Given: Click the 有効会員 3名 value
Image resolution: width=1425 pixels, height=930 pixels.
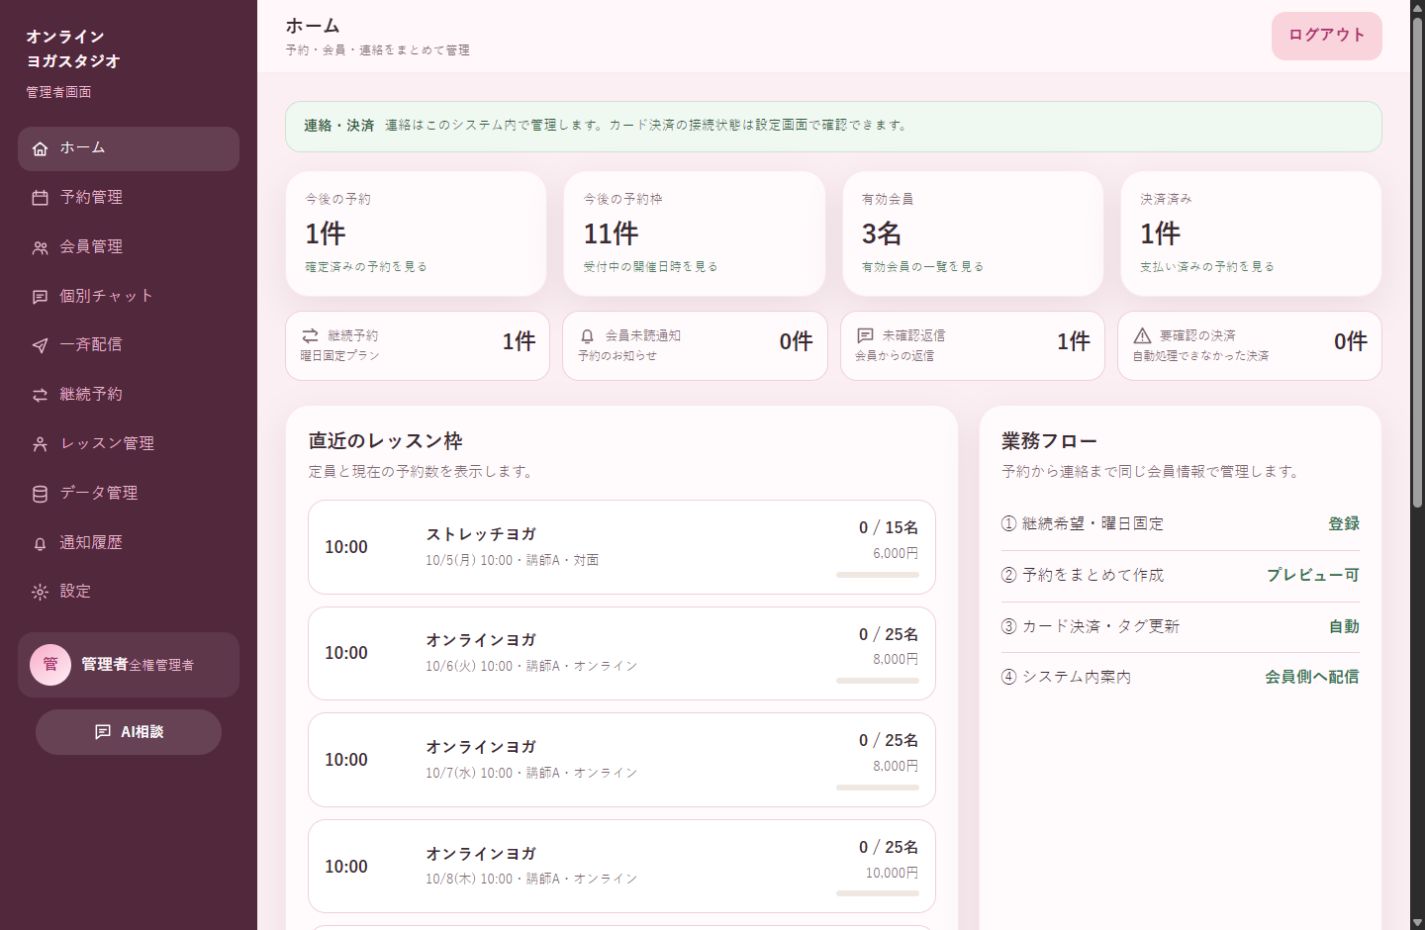Looking at the screenshot, I should point(881,234).
